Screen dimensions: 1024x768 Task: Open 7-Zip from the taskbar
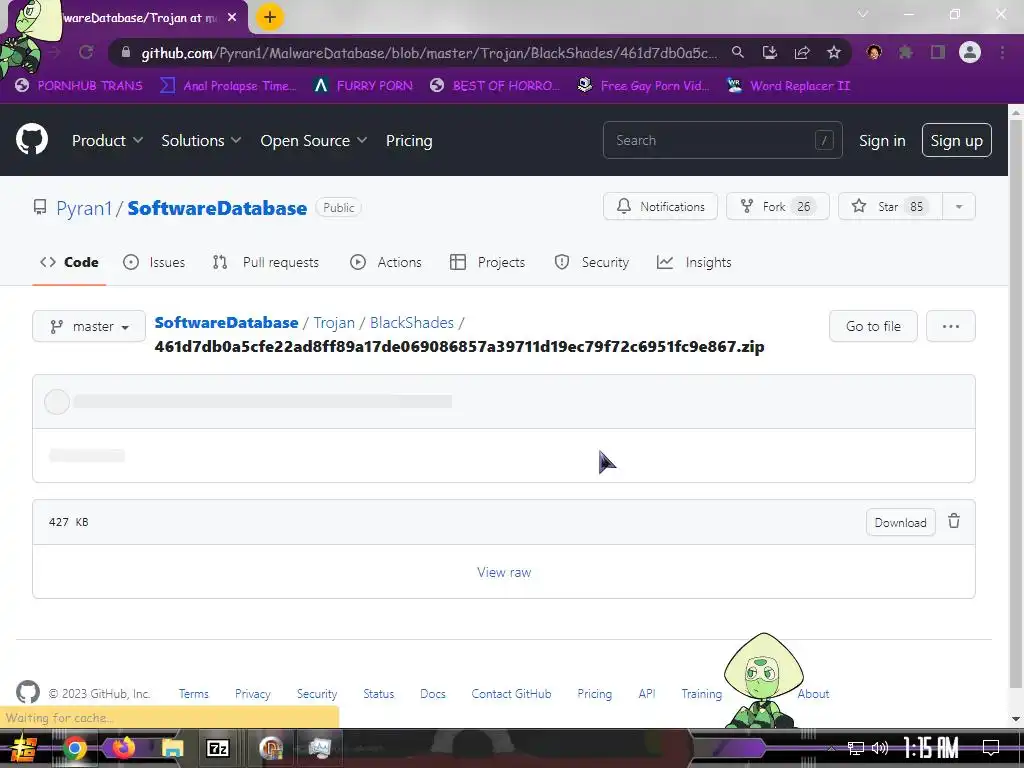pyautogui.click(x=217, y=748)
